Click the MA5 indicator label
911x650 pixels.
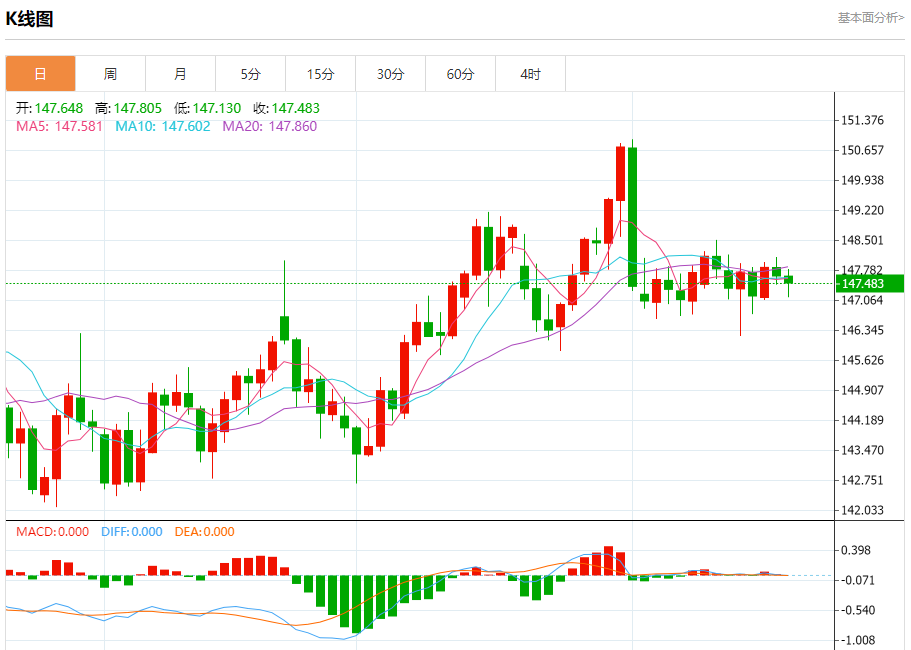59,126
